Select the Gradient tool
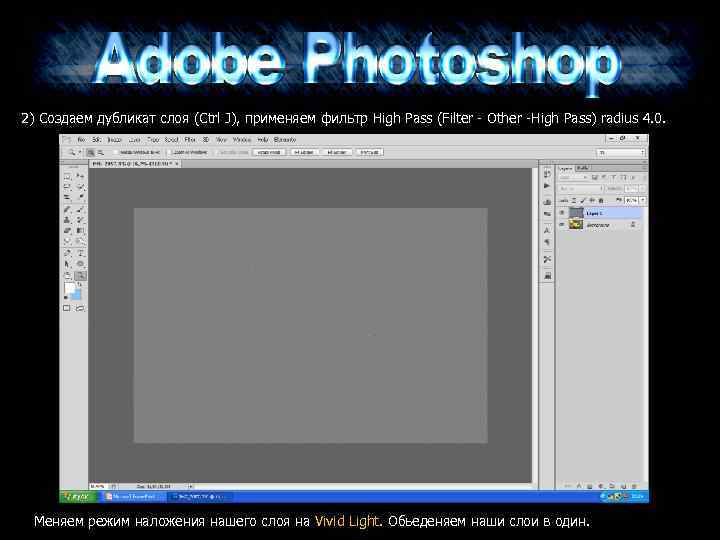This screenshot has width=720, height=540. (x=80, y=231)
